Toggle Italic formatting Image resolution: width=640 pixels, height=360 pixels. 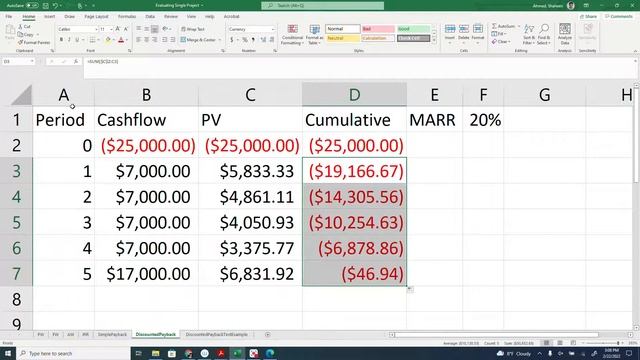tap(69, 40)
